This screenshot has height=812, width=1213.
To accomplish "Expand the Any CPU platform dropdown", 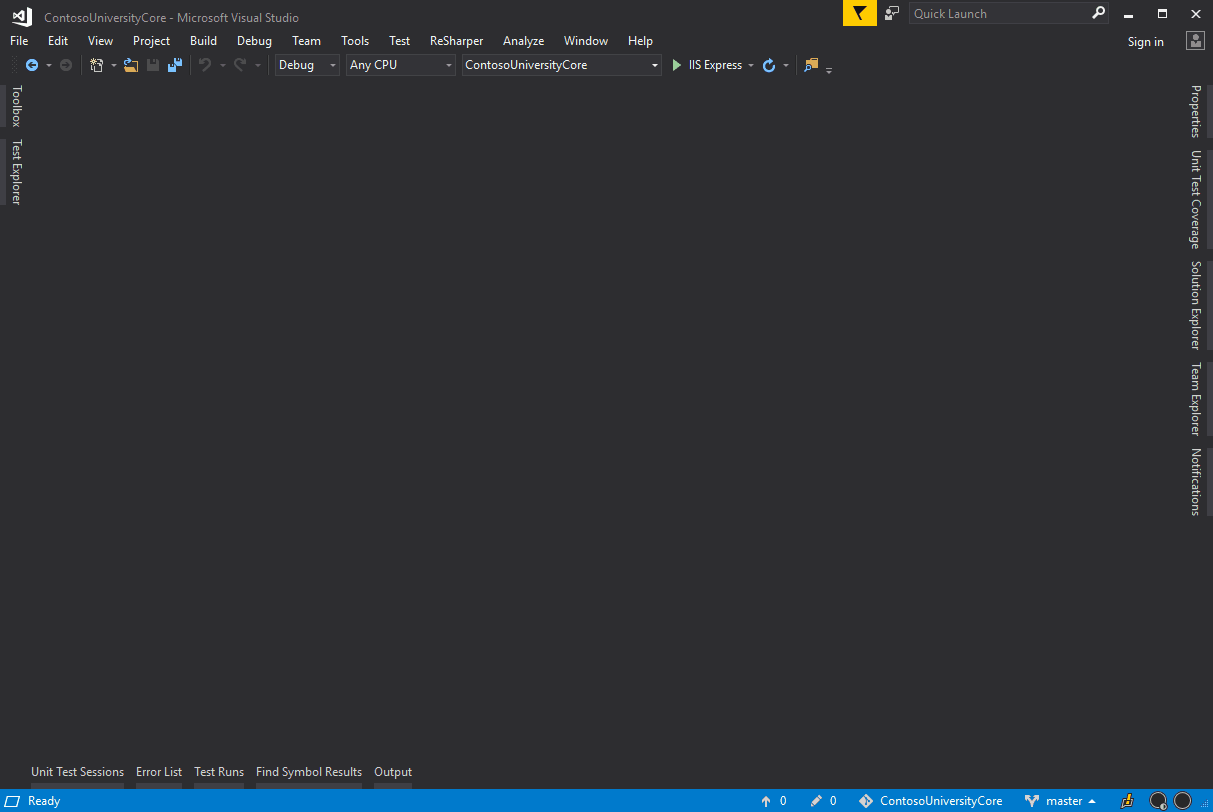I will (401, 65).
